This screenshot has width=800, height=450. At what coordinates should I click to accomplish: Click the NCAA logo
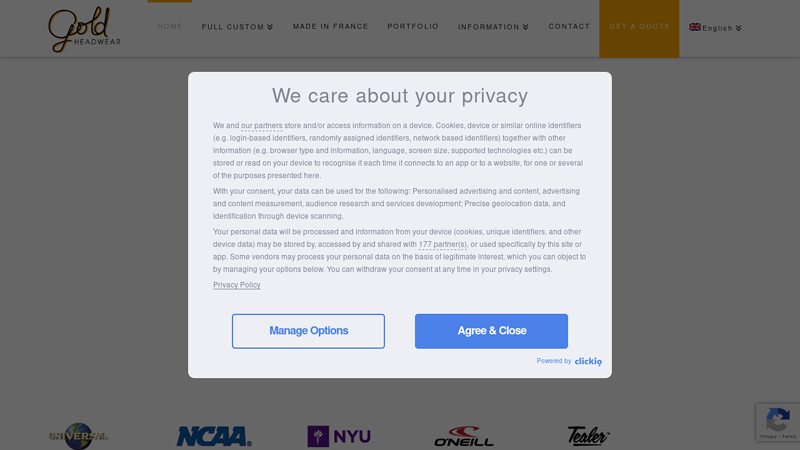tap(214, 436)
